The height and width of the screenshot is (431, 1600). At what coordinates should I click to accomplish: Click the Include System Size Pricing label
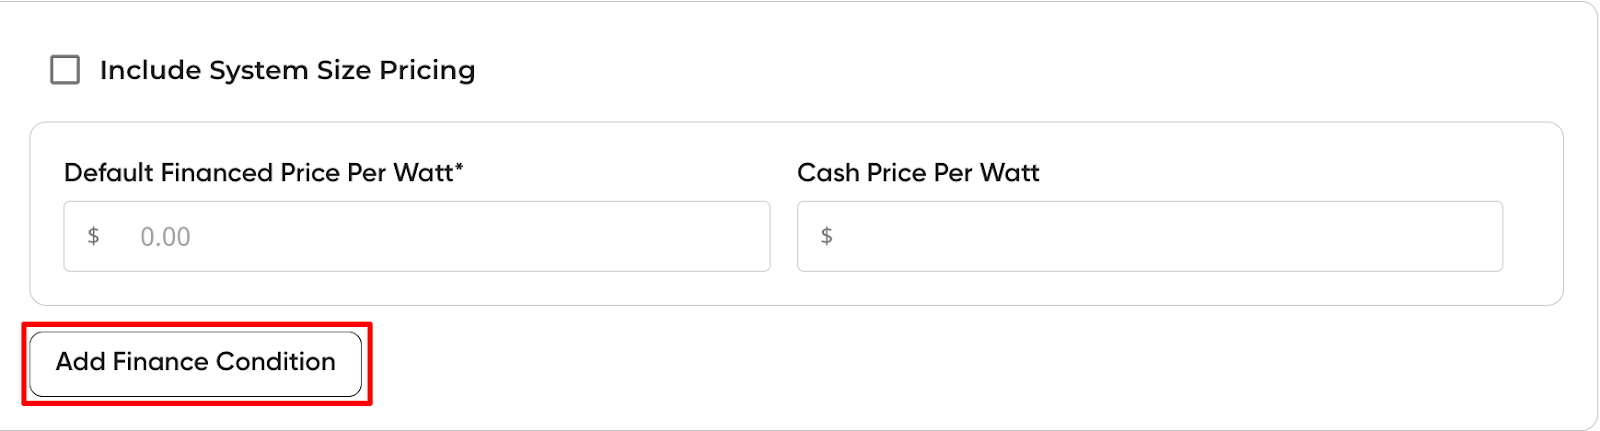click(x=287, y=70)
